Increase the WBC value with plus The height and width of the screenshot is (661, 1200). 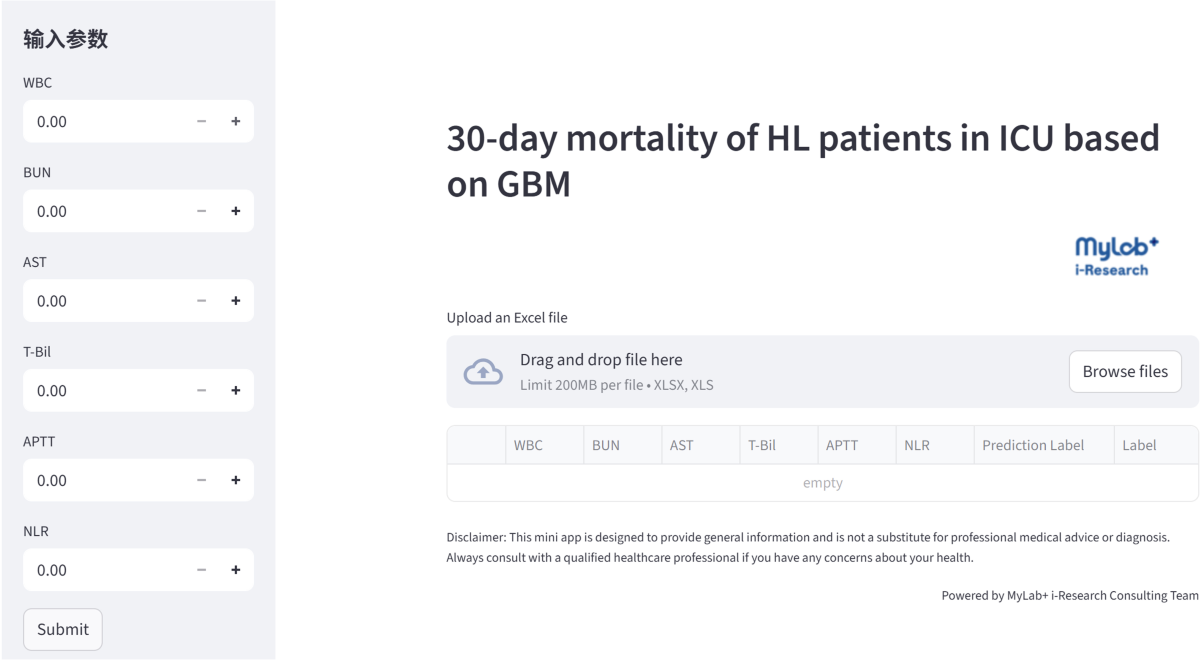pyautogui.click(x=236, y=122)
